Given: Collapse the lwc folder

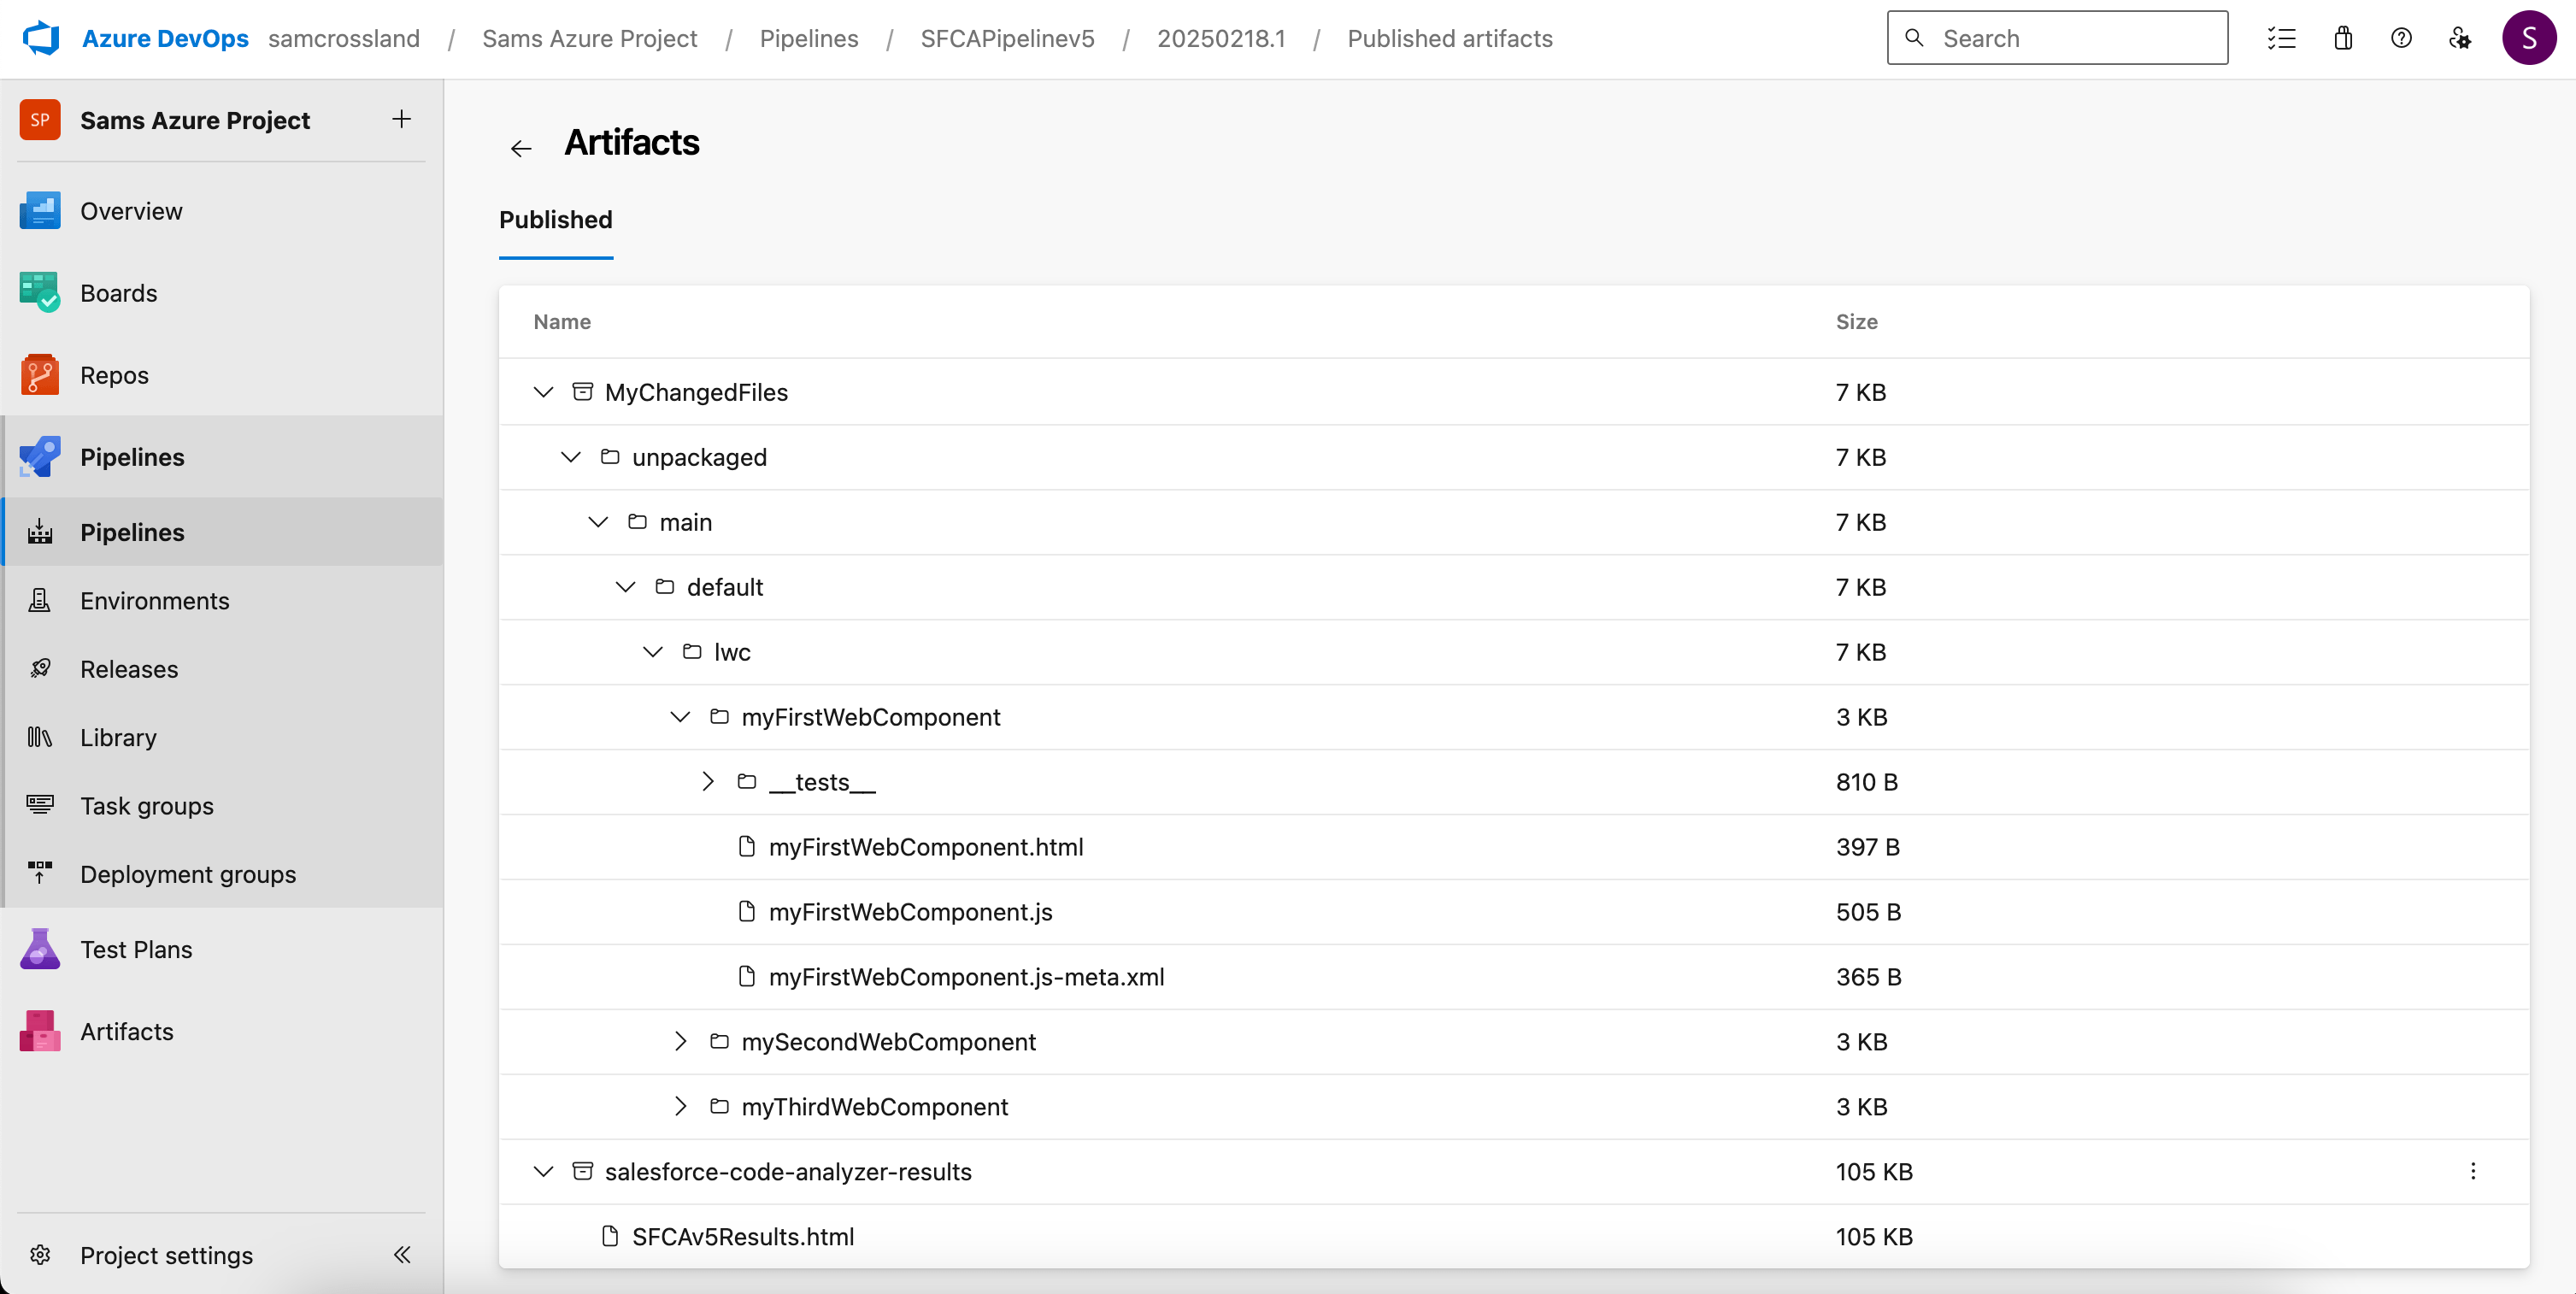Looking at the screenshot, I should coord(652,652).
